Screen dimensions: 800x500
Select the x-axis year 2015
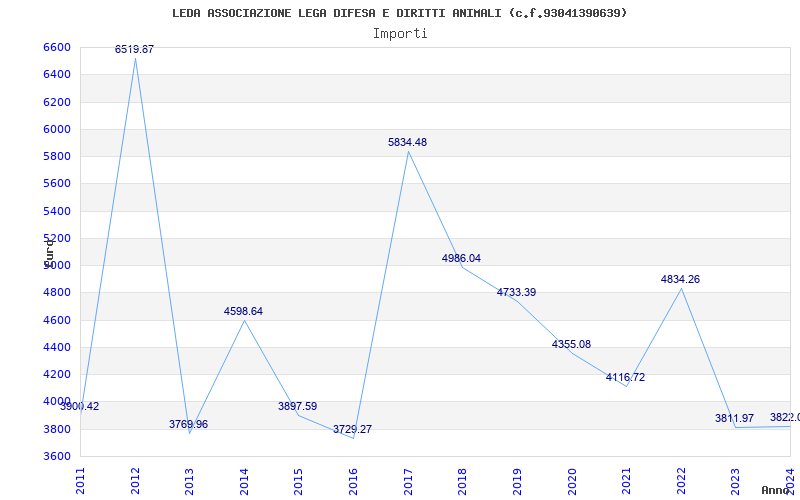298,481
